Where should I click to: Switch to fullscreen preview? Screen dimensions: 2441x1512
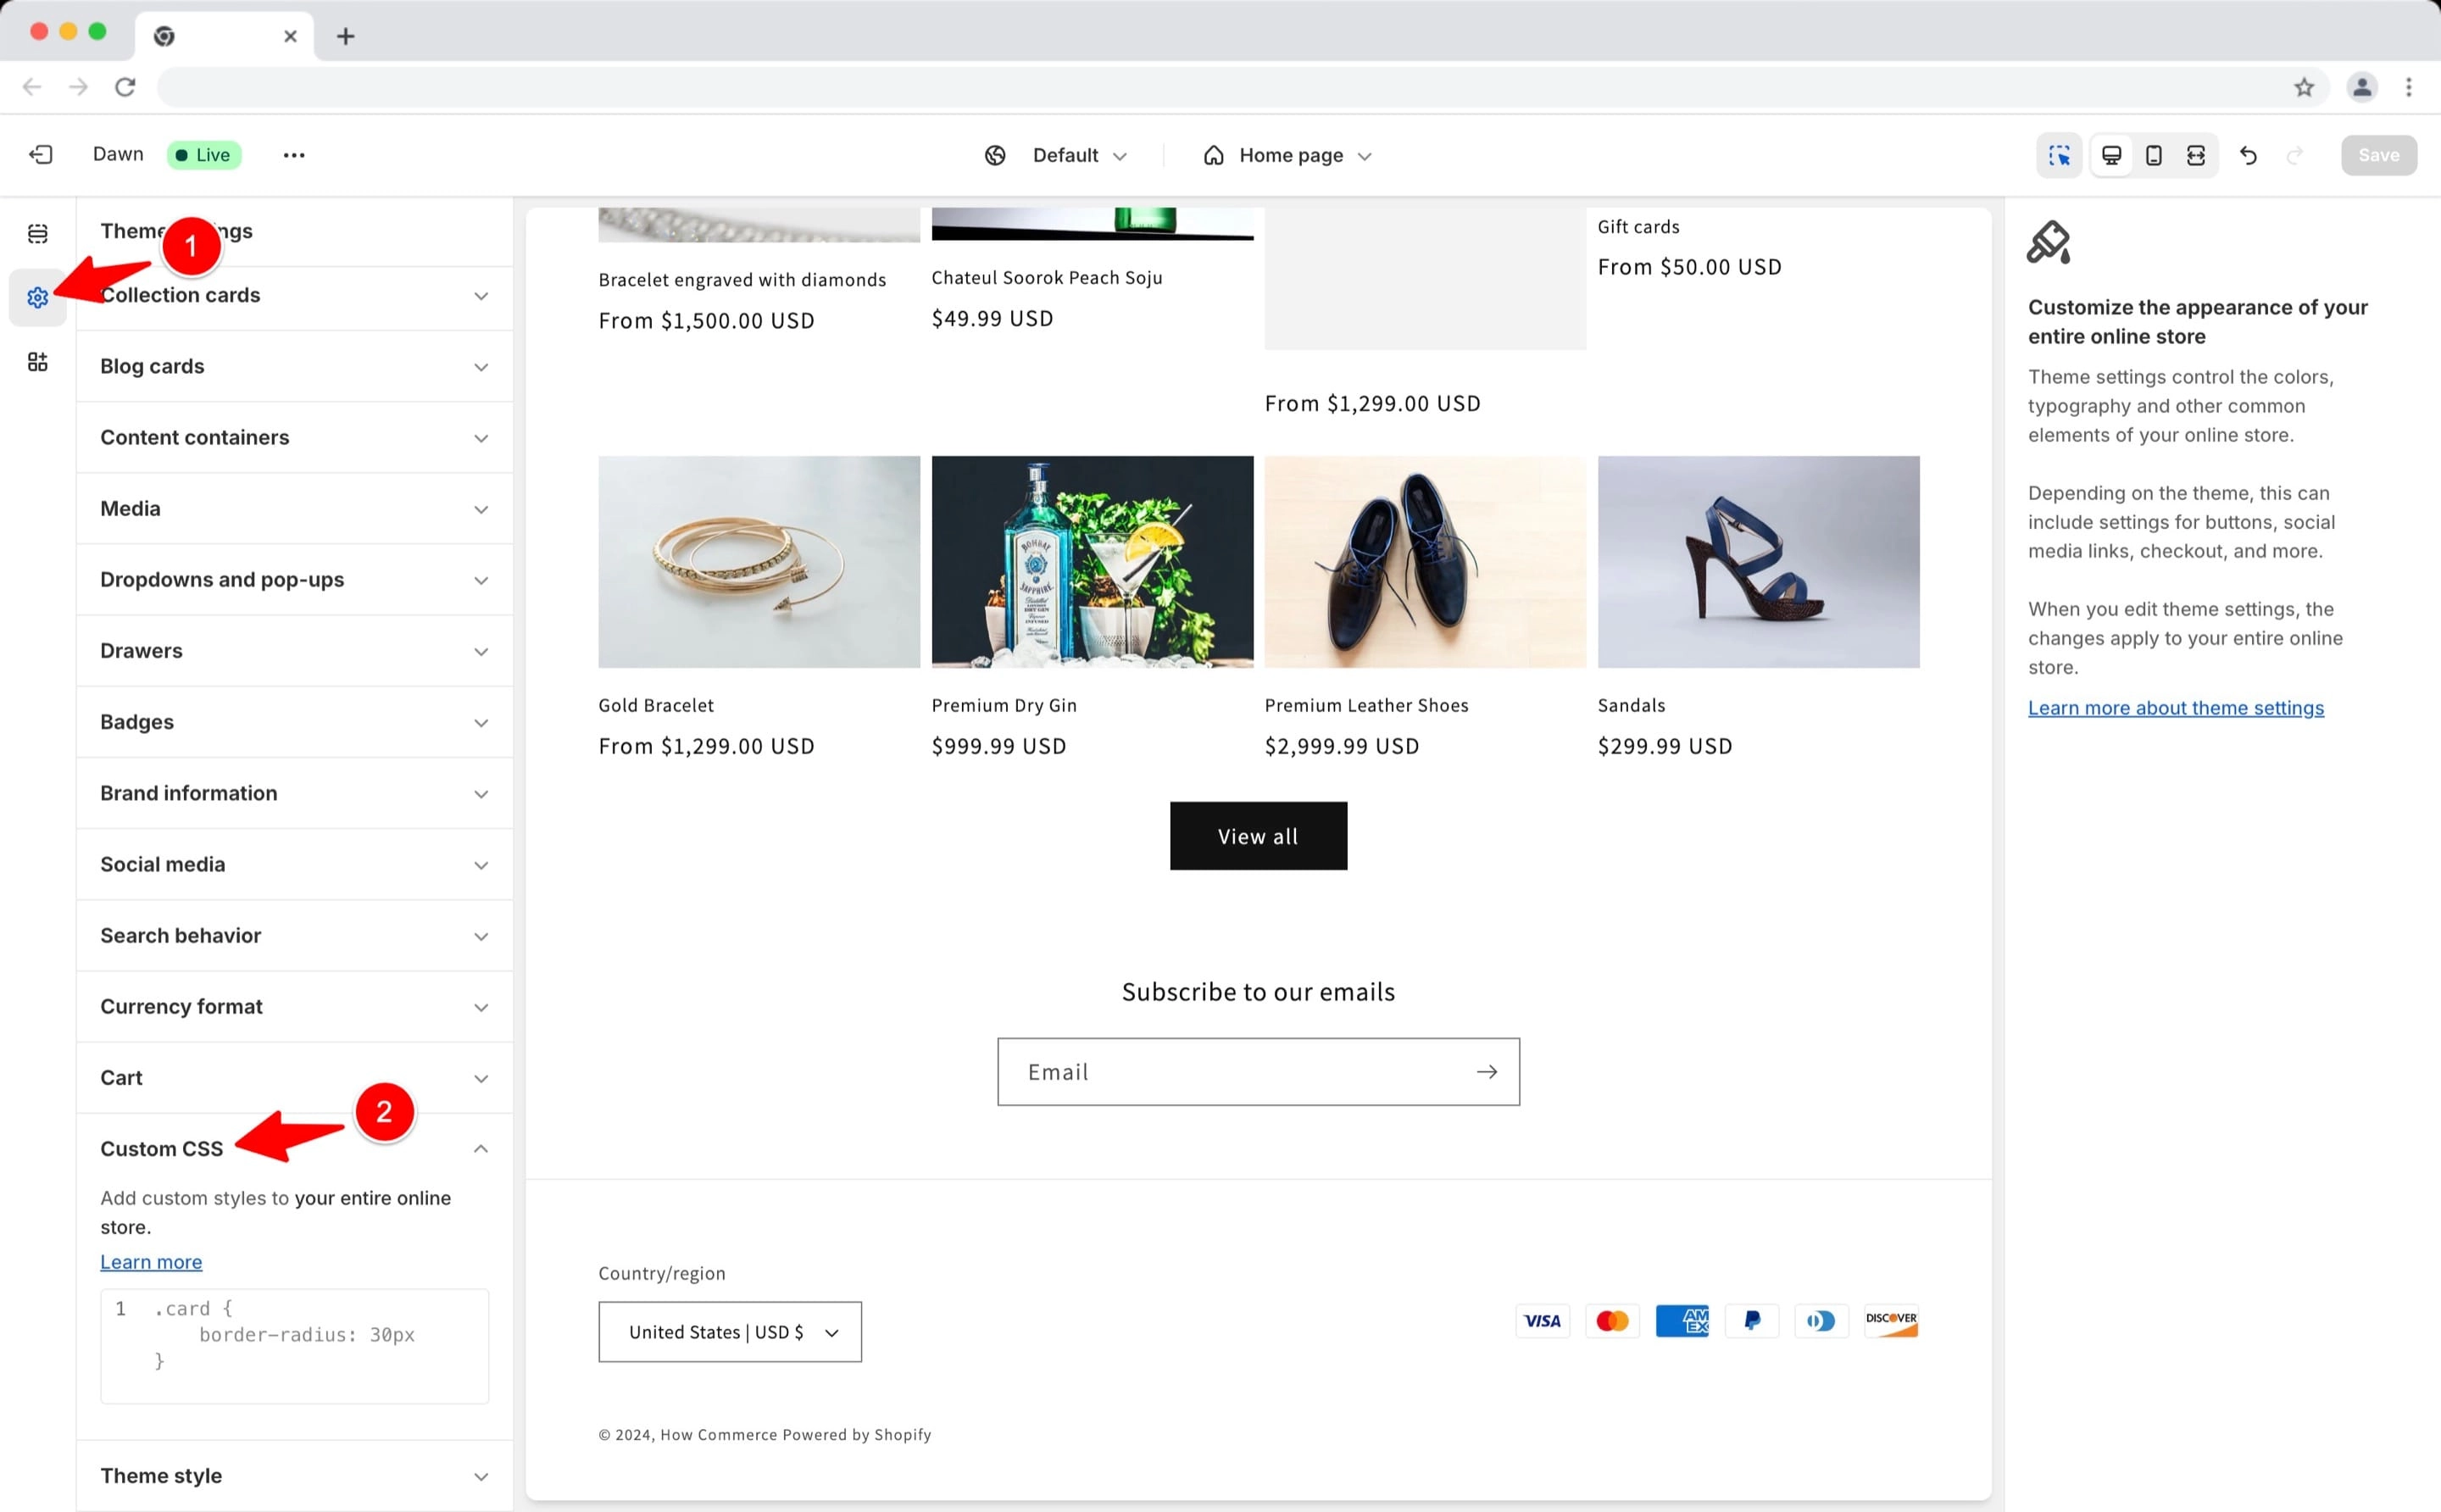coord(2195,155)
